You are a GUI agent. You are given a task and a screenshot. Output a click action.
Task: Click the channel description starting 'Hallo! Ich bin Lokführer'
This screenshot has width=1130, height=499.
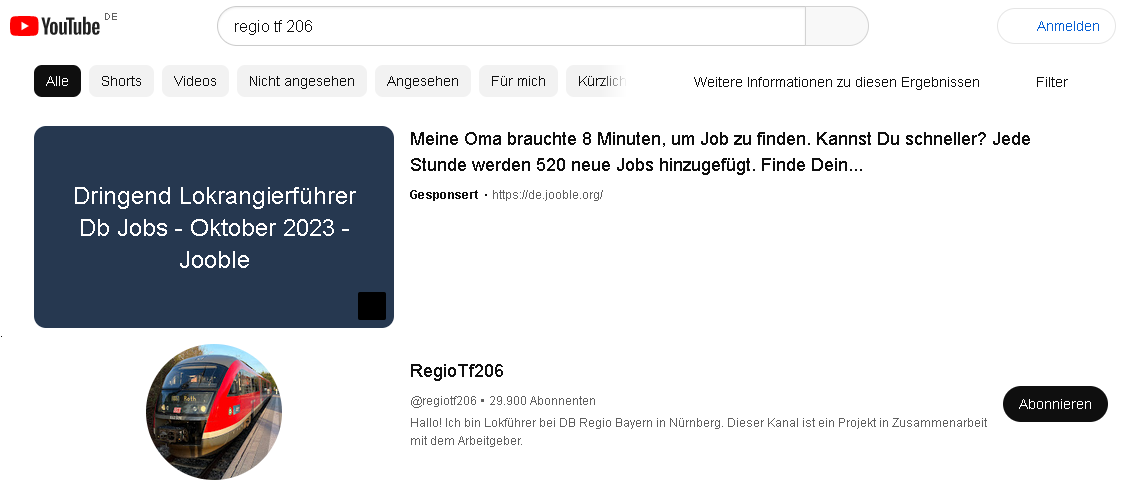tap(698, 431)
